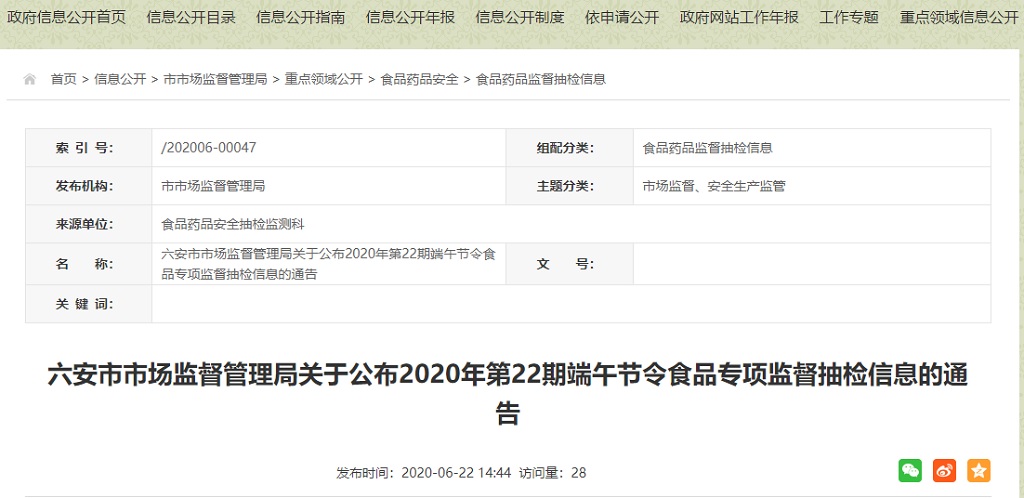Viewport: 1024px width, 498px height.
Task: Go to 食品药品监督抽检信息 breadcrumb link
Action: coord(541,80)
